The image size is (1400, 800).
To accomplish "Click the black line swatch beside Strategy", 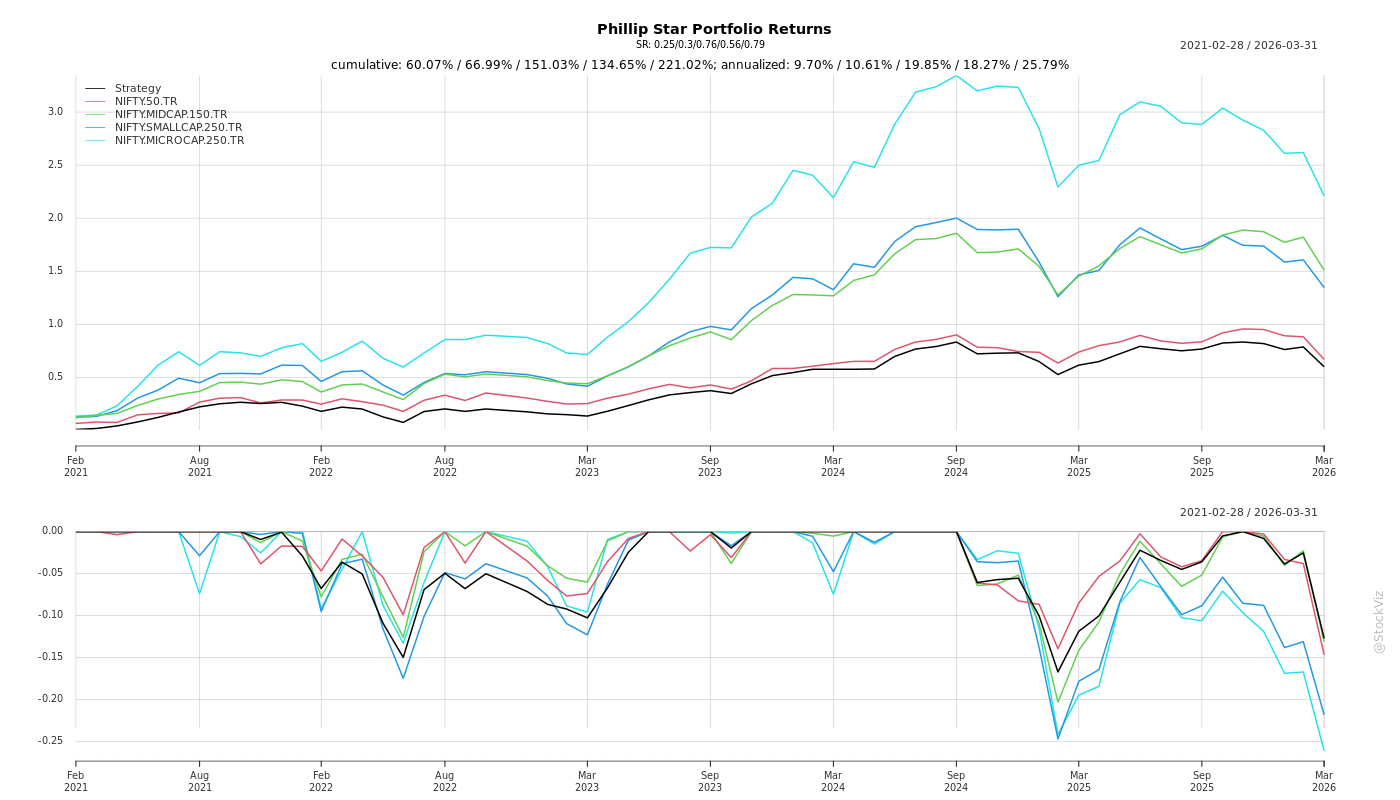I will point(95,89).
